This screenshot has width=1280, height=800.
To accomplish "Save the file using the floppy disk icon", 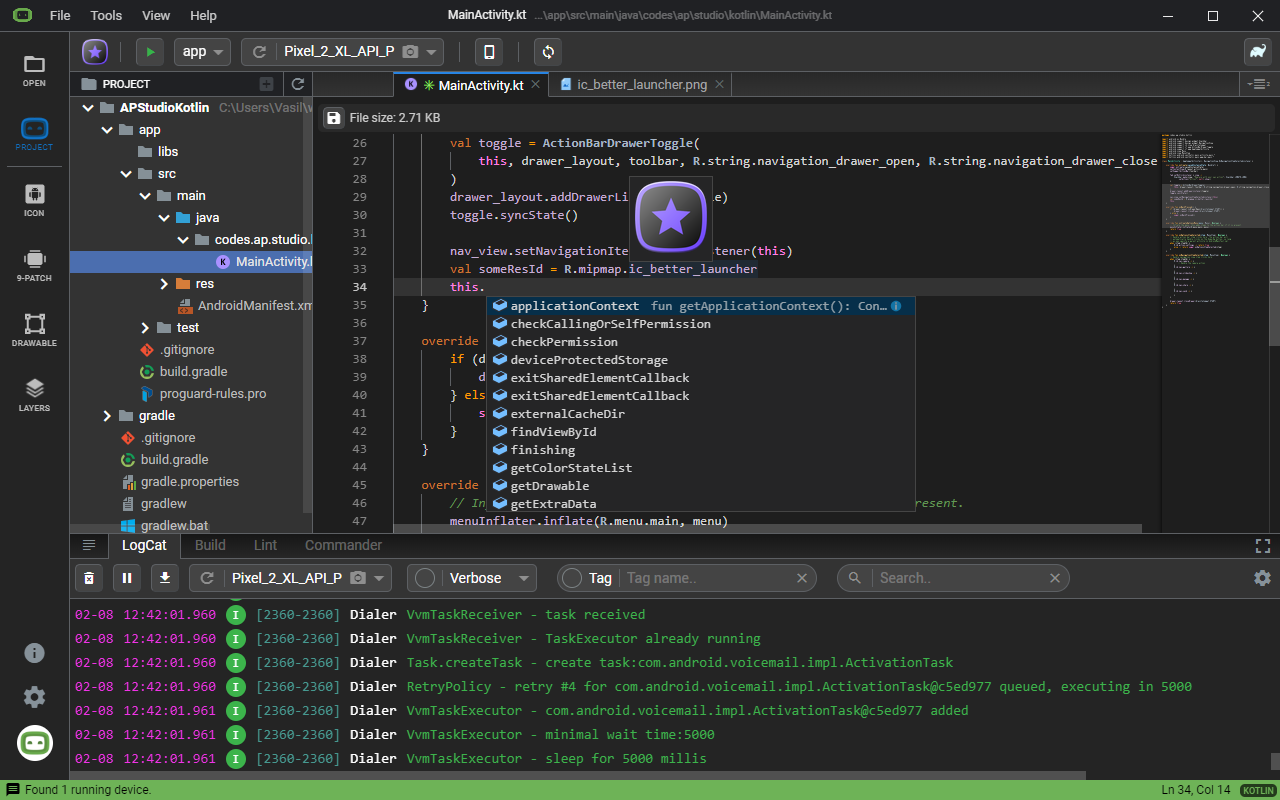I will (333, 118).
